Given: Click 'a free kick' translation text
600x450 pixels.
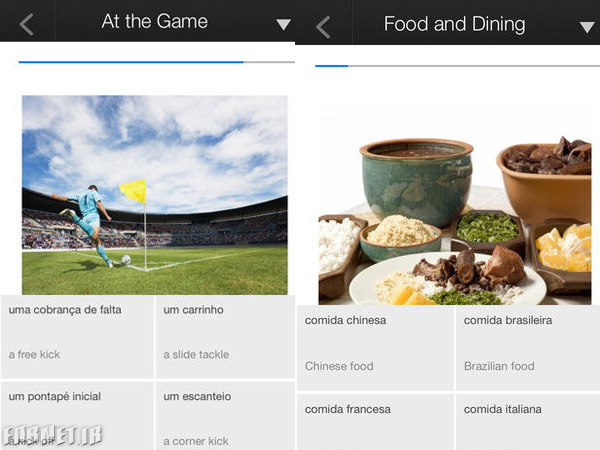Looking at the screenshot, I should click(34, 355).
